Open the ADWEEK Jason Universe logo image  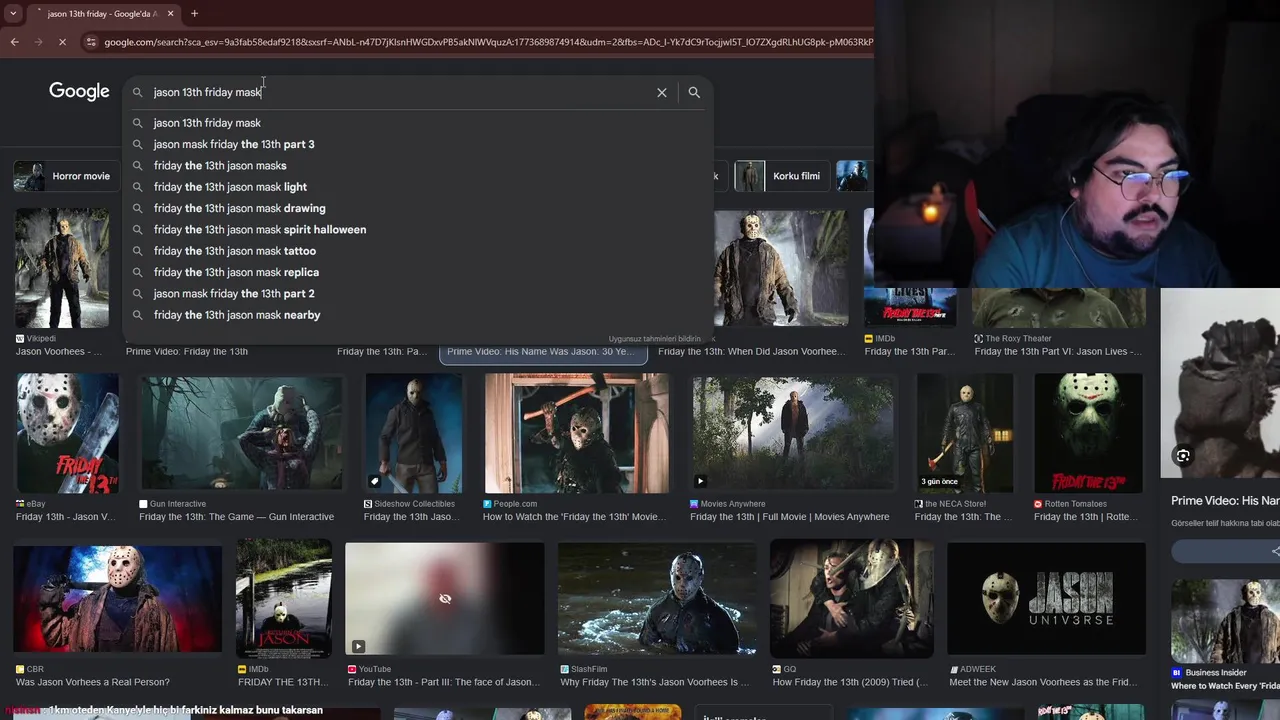(x=1046, y=598)
